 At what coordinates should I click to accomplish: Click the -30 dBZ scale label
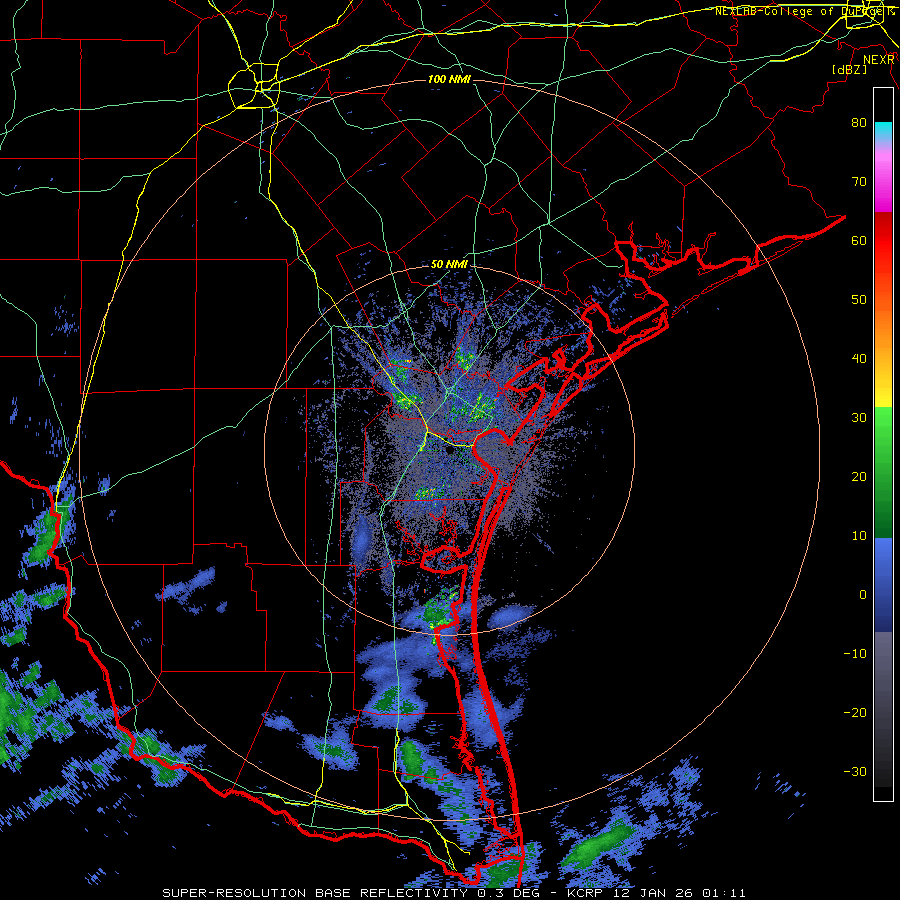tap(855, 771)
